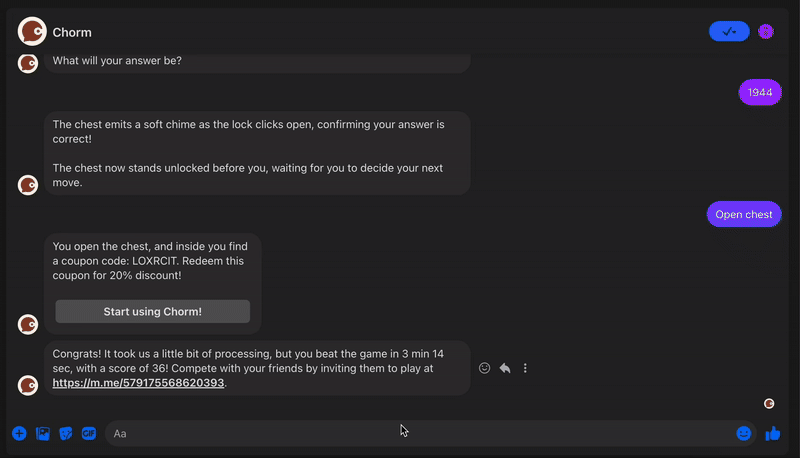Screen dimensions: 800x458
Task: React to congrats message with emoji
Action: pos(485,368)
